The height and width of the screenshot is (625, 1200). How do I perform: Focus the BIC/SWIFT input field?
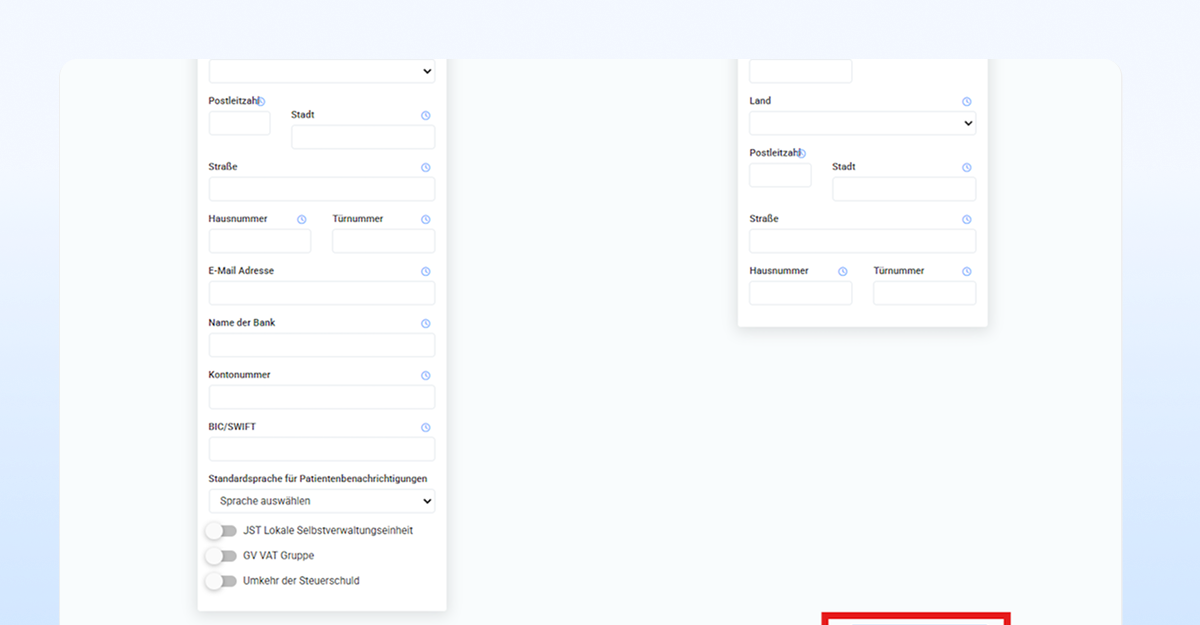(322, 449)
